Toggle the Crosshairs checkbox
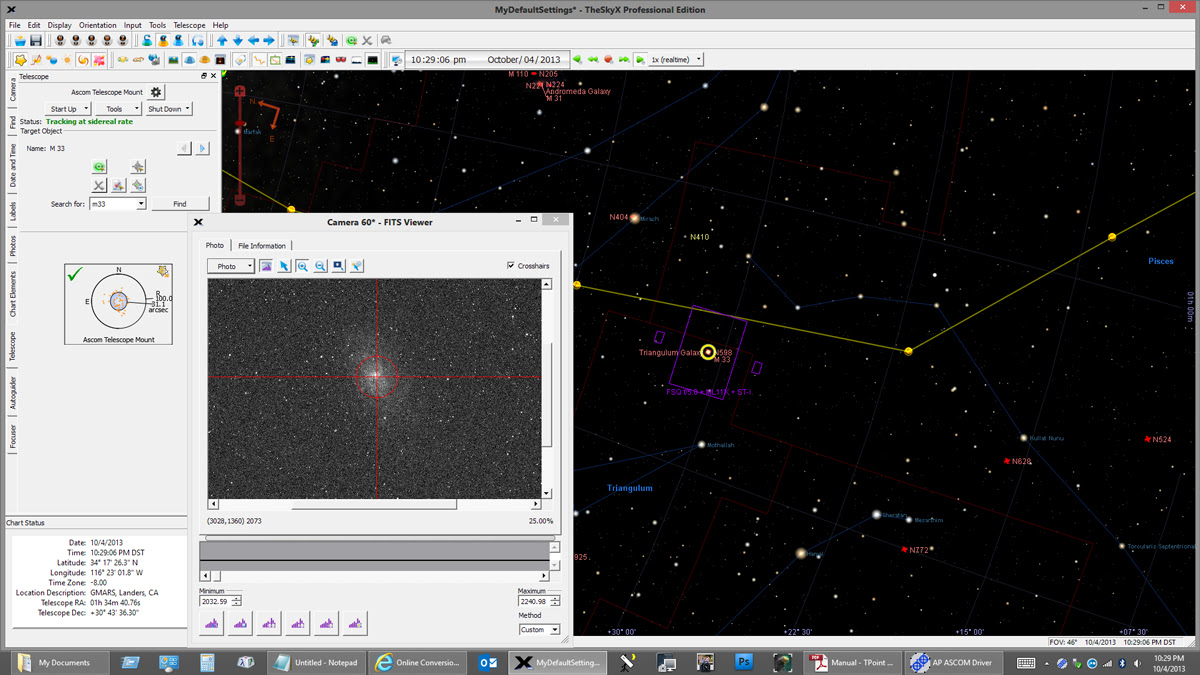The height and width of the screenshot is (675, 1200). tap(511, 266)
